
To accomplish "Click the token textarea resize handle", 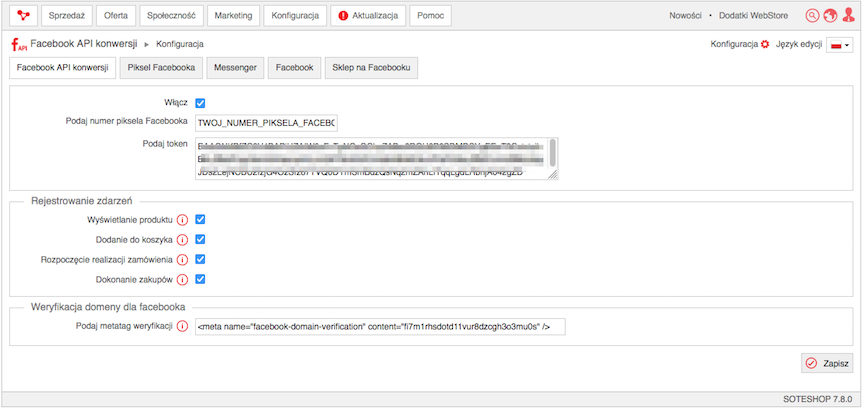I will [553, 174].
